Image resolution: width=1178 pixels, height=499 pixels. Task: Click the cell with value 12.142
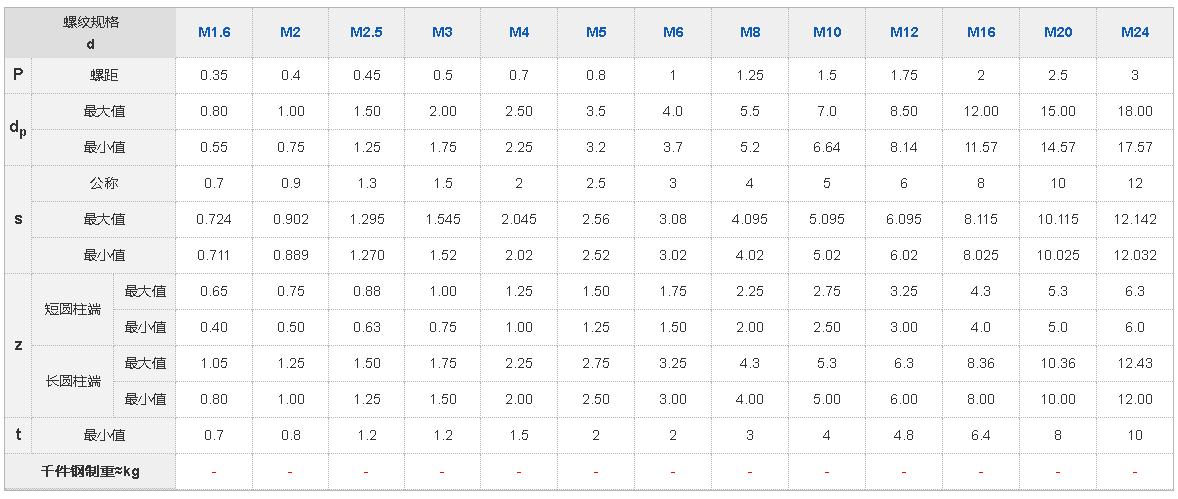point(1135,219)
